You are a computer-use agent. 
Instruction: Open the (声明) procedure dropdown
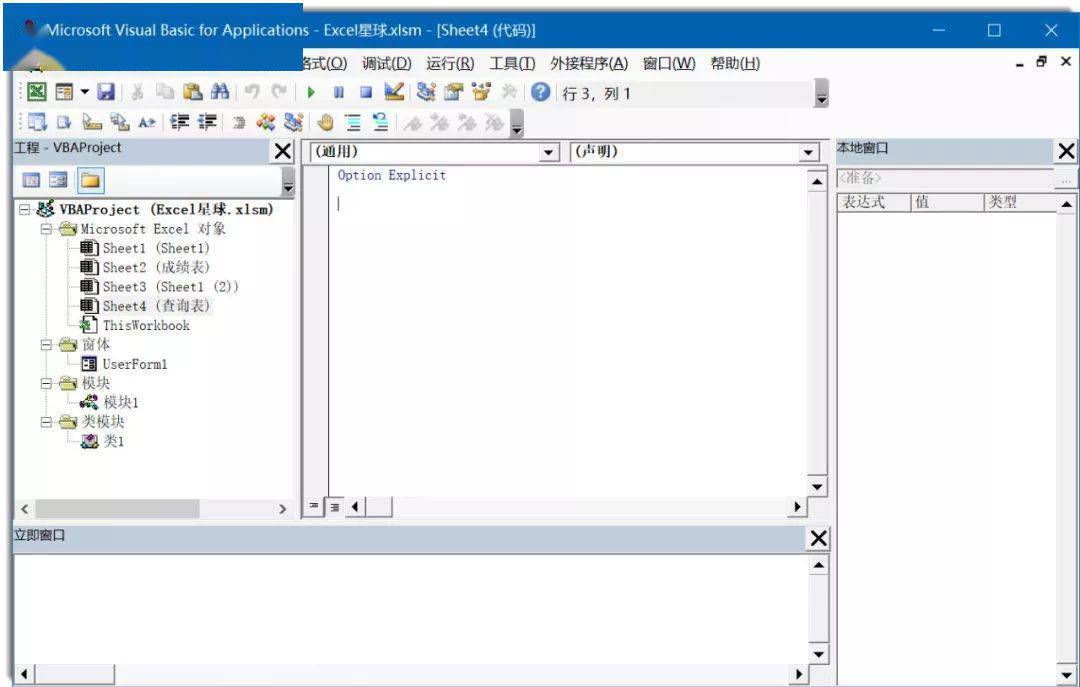(x=808, y=153)
